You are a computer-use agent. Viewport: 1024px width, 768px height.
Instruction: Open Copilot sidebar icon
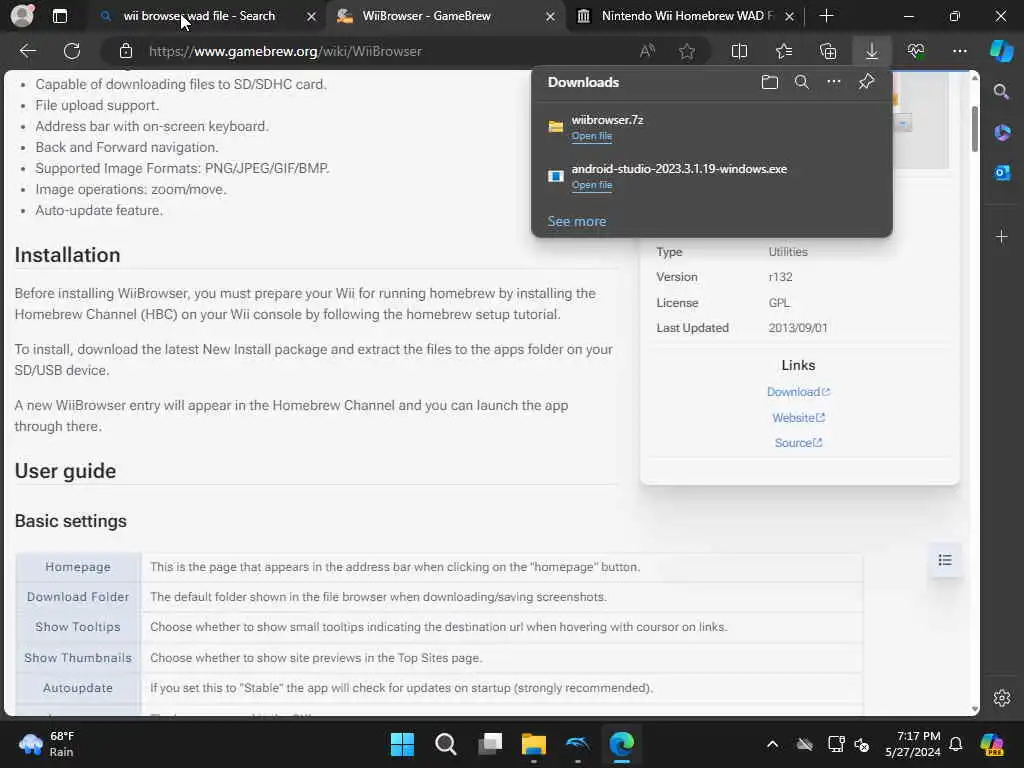click(1001, 51)
